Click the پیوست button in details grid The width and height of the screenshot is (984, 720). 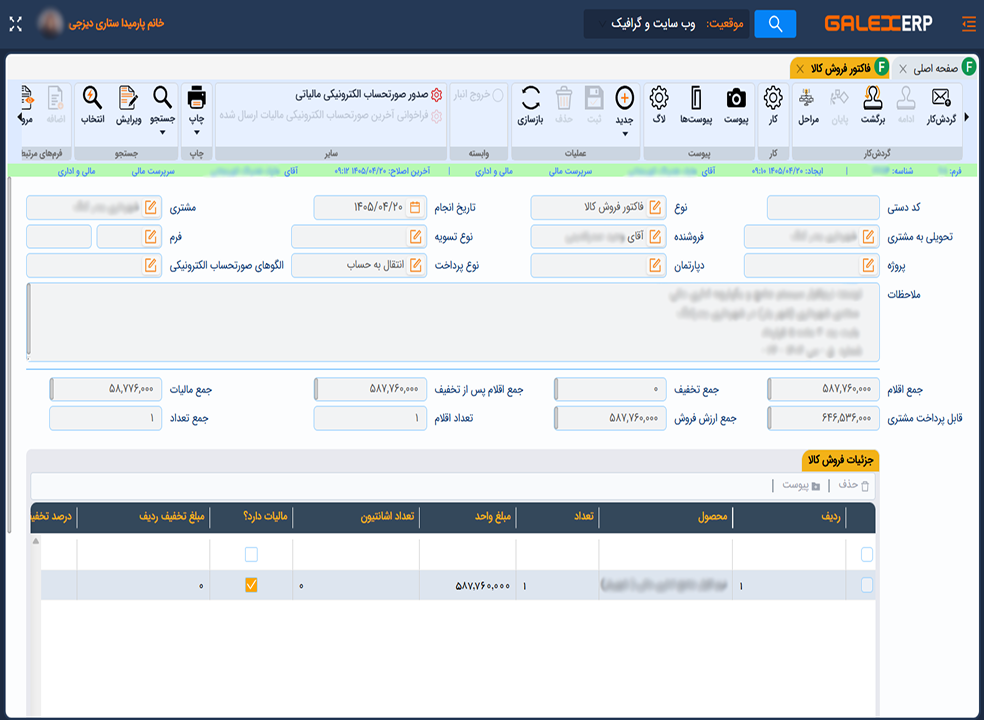point(801,485)
